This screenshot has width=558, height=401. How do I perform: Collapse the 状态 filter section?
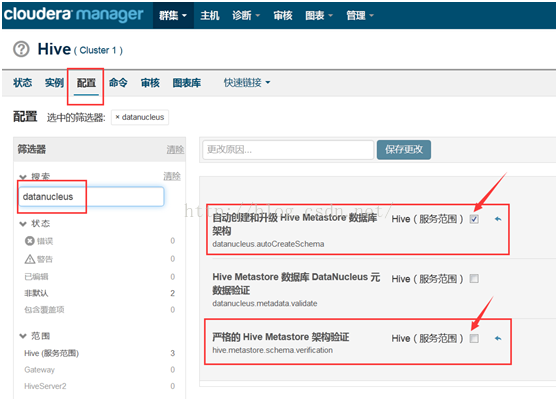35,223
